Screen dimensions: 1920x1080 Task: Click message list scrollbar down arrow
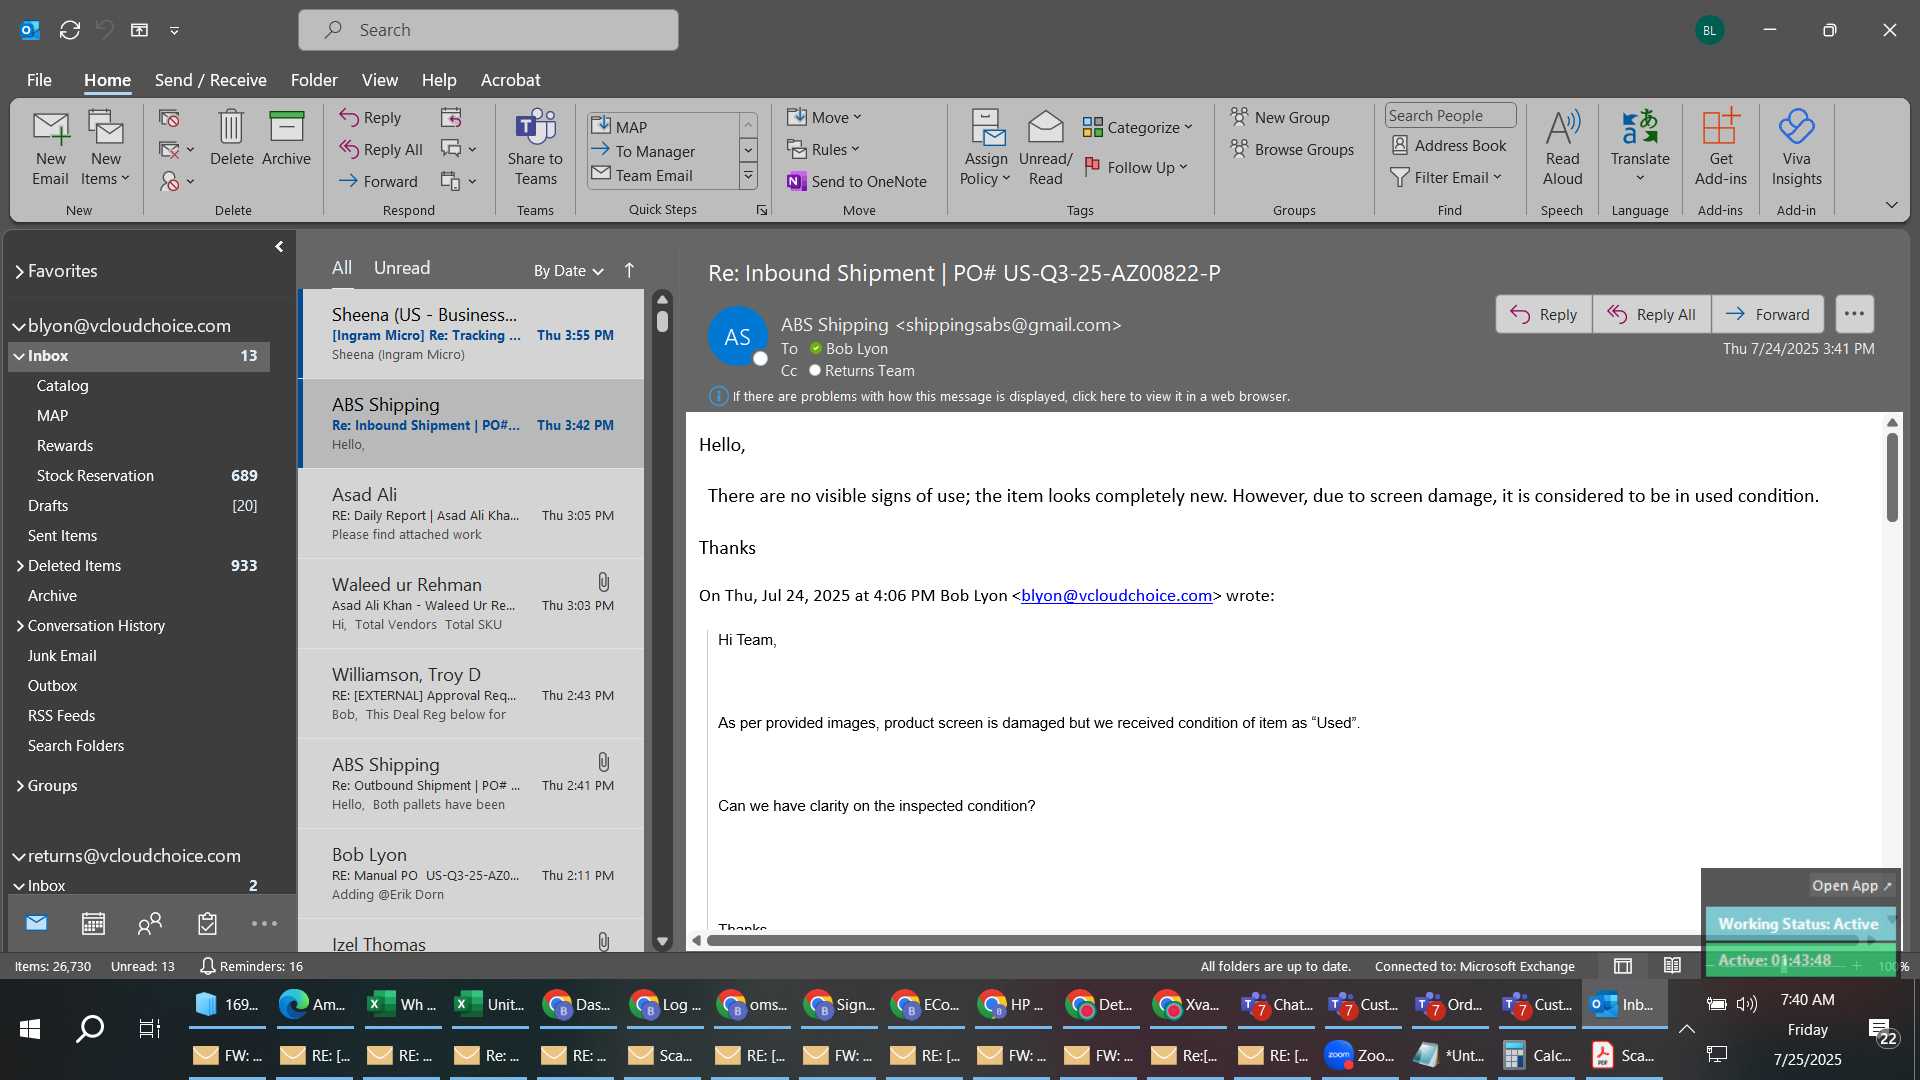[x=662, y=941]
